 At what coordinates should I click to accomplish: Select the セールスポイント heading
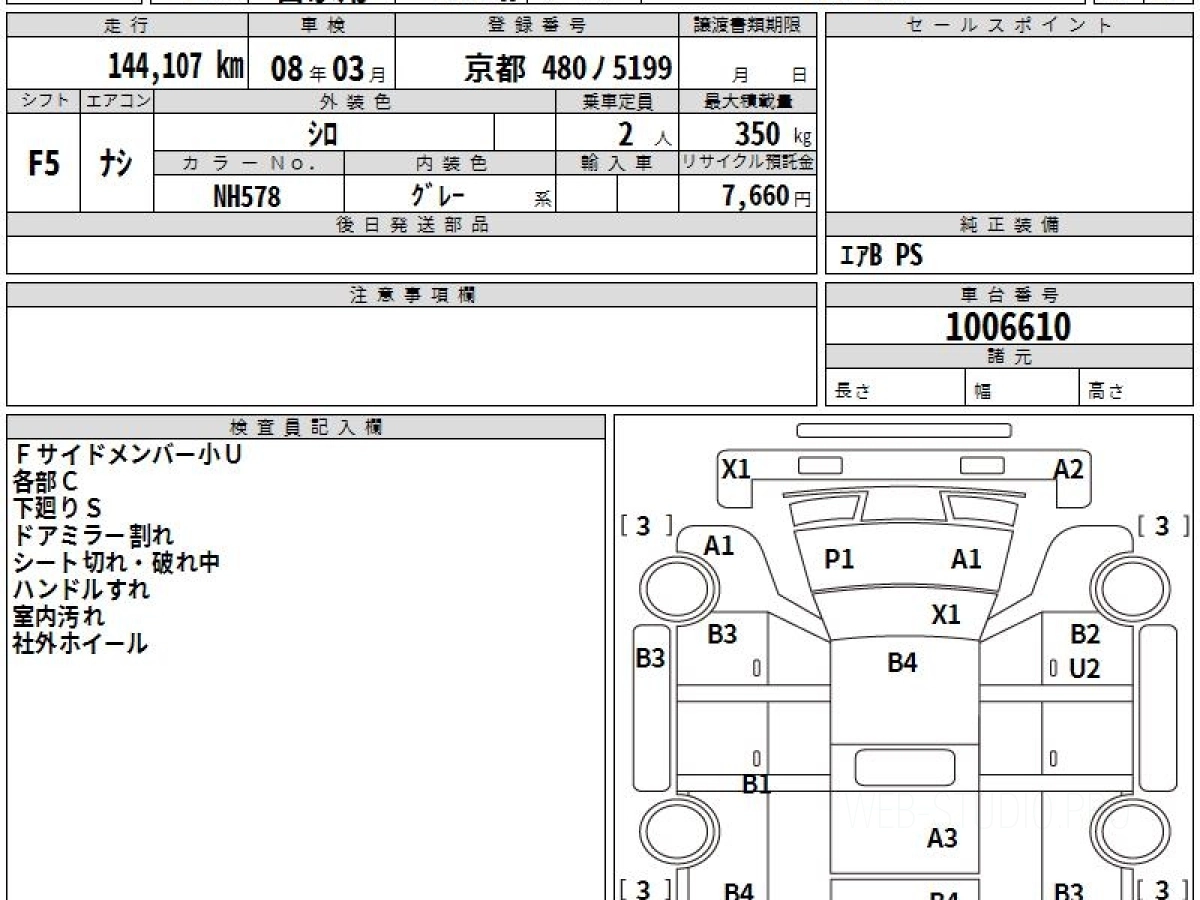[1009, 26]
